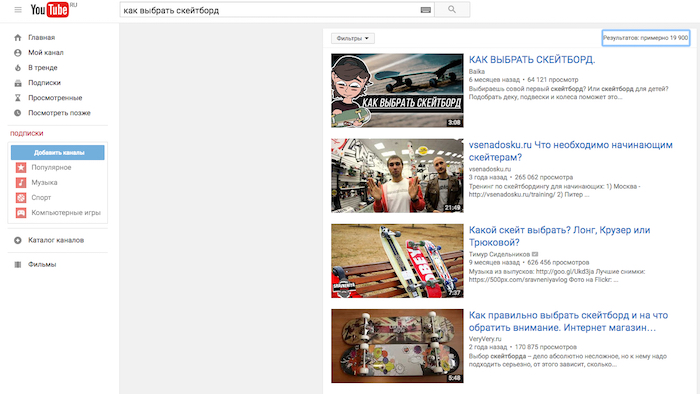Expand the Фильтры dropdown

(x=353, y=38)
